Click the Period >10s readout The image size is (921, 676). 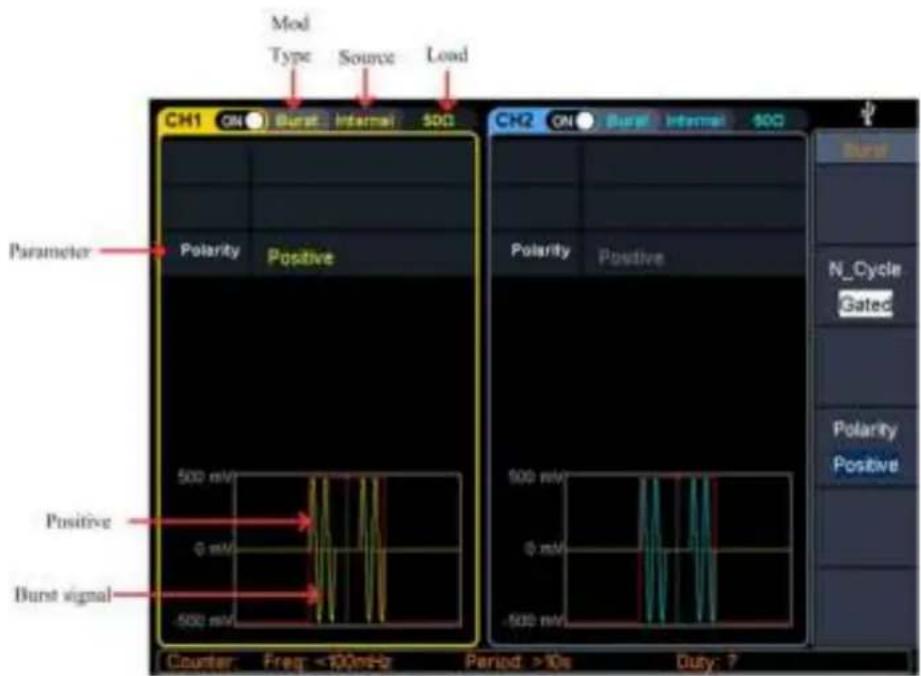(x=518, y=662)
